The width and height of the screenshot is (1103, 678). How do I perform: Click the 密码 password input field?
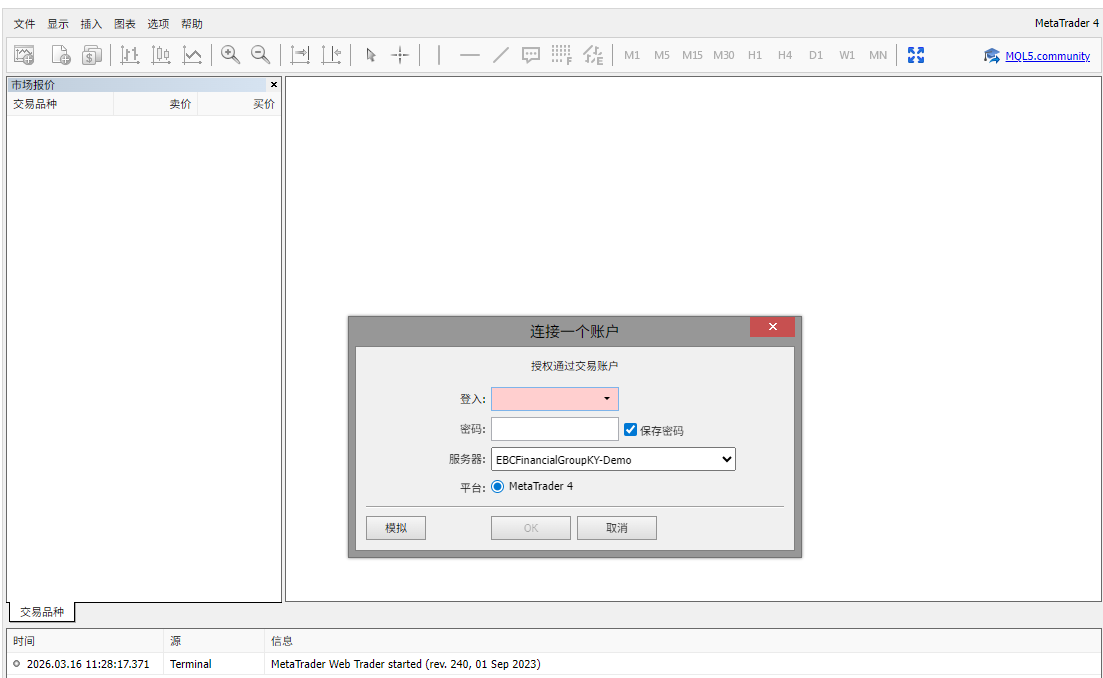click(554, 429)
